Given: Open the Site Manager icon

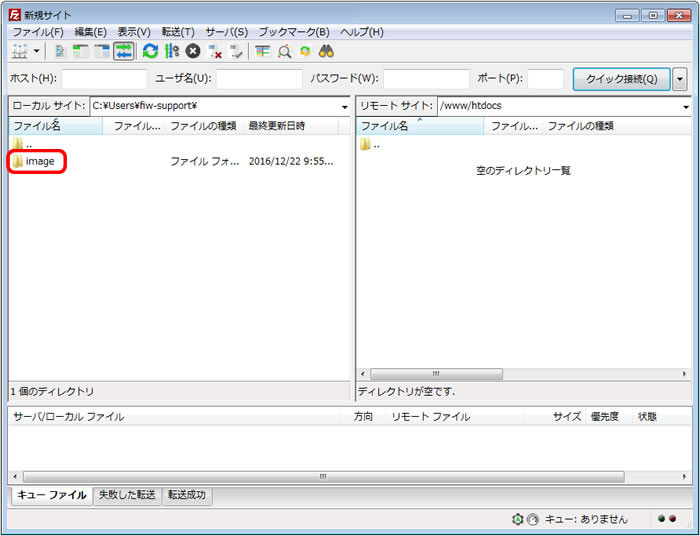Looking at the screenshot, I should pyautogui.click(x=20, y=52).
